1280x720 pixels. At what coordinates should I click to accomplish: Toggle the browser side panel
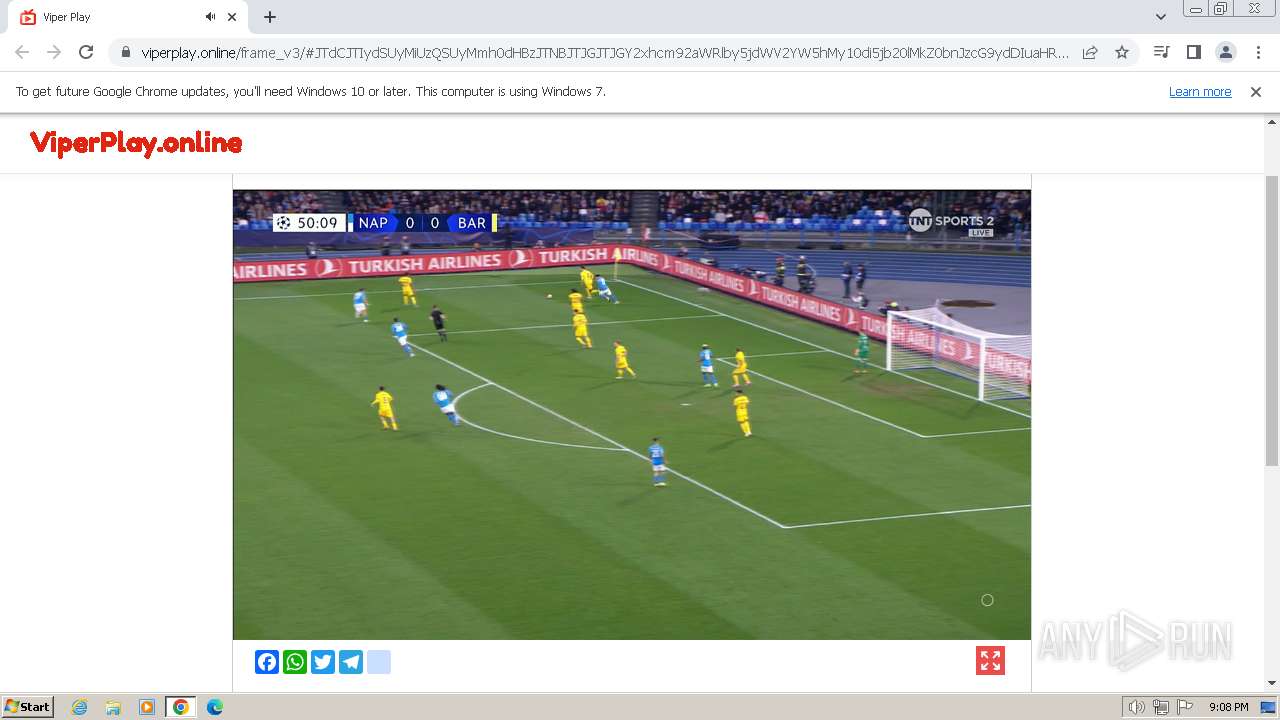(1193, 52)
